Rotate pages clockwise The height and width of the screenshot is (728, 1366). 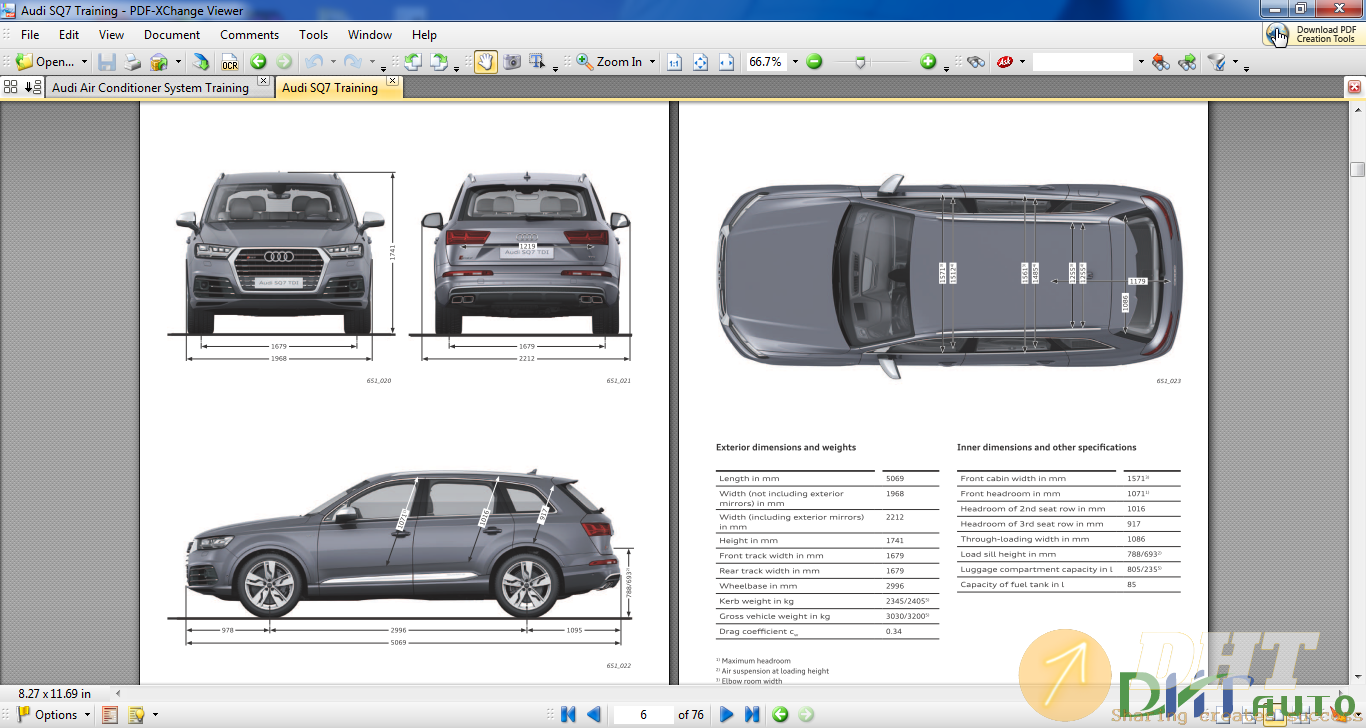point(439,62)
